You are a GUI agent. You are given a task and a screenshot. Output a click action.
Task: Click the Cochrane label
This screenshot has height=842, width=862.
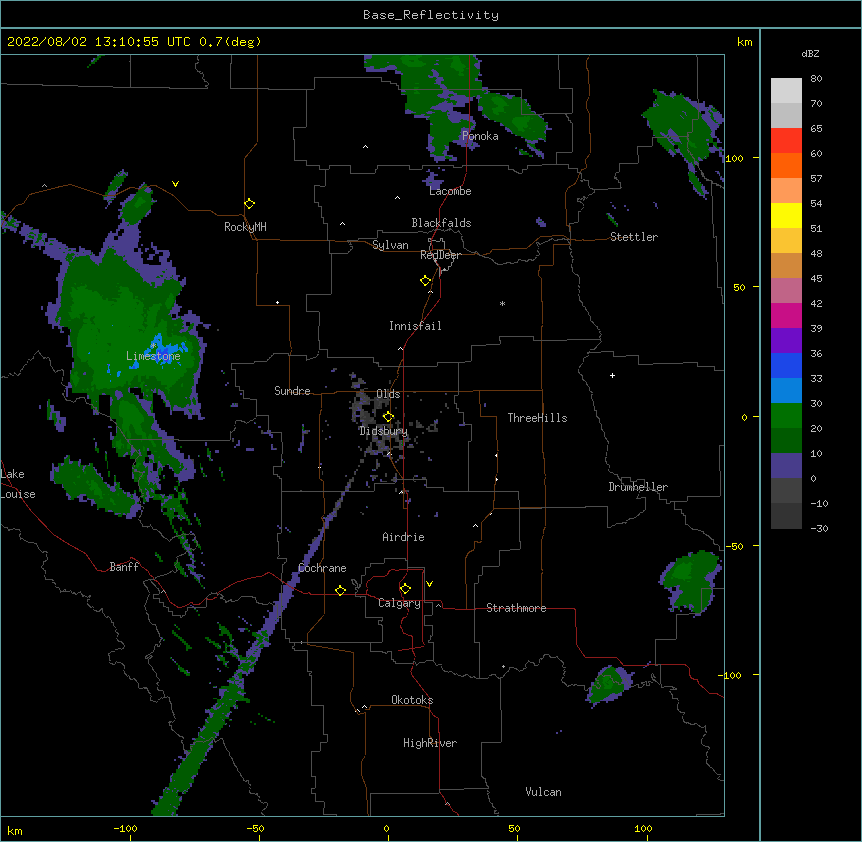[322, 568]
